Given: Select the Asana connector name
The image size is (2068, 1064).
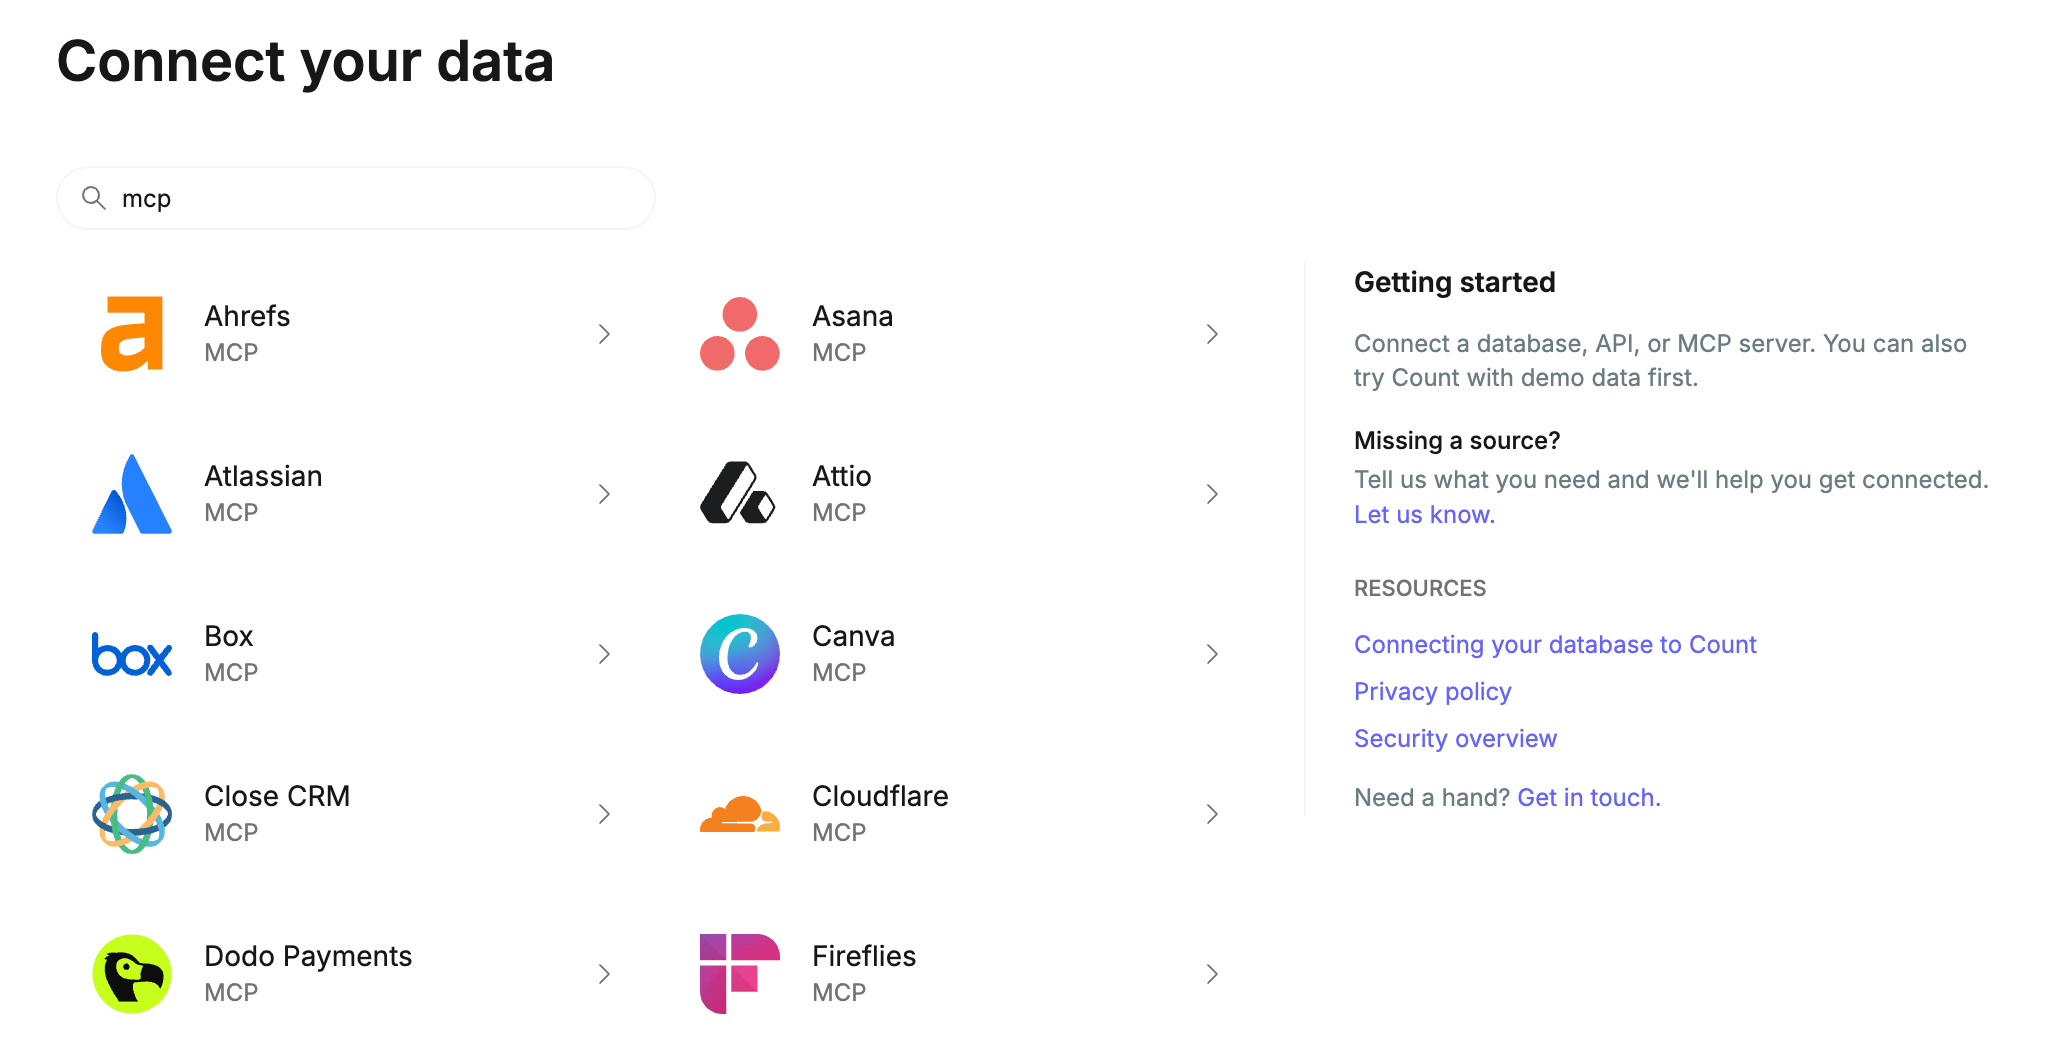Looking at the screenshot, I should click(852, 316).
